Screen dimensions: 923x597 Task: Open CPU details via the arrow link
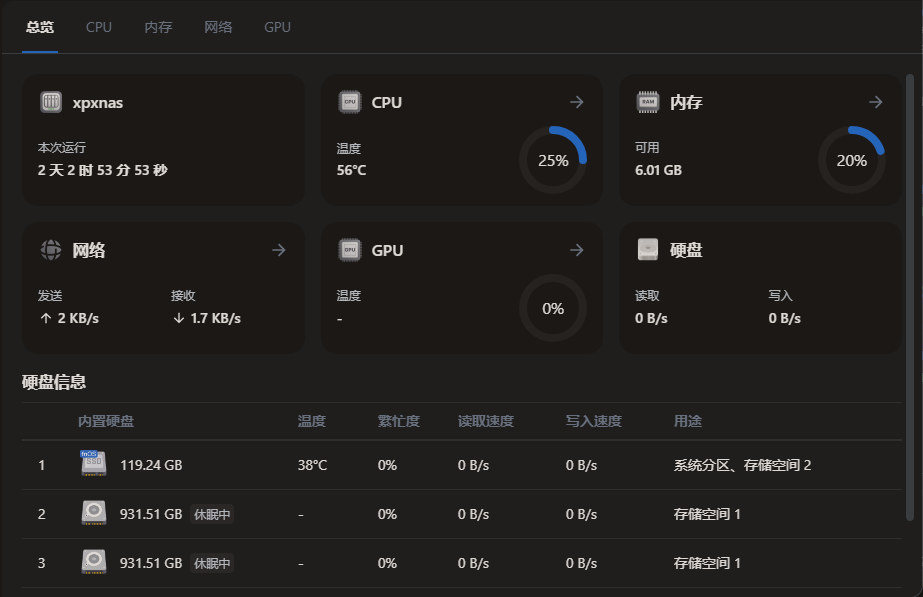click(577, 101)
